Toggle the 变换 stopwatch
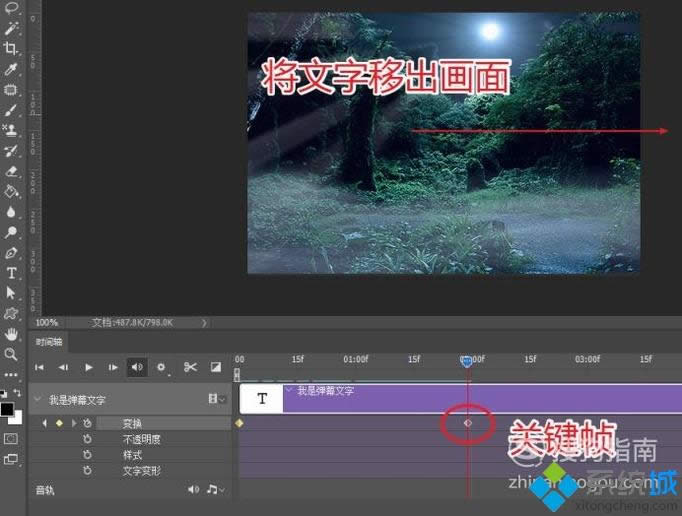 coord(87,423)
